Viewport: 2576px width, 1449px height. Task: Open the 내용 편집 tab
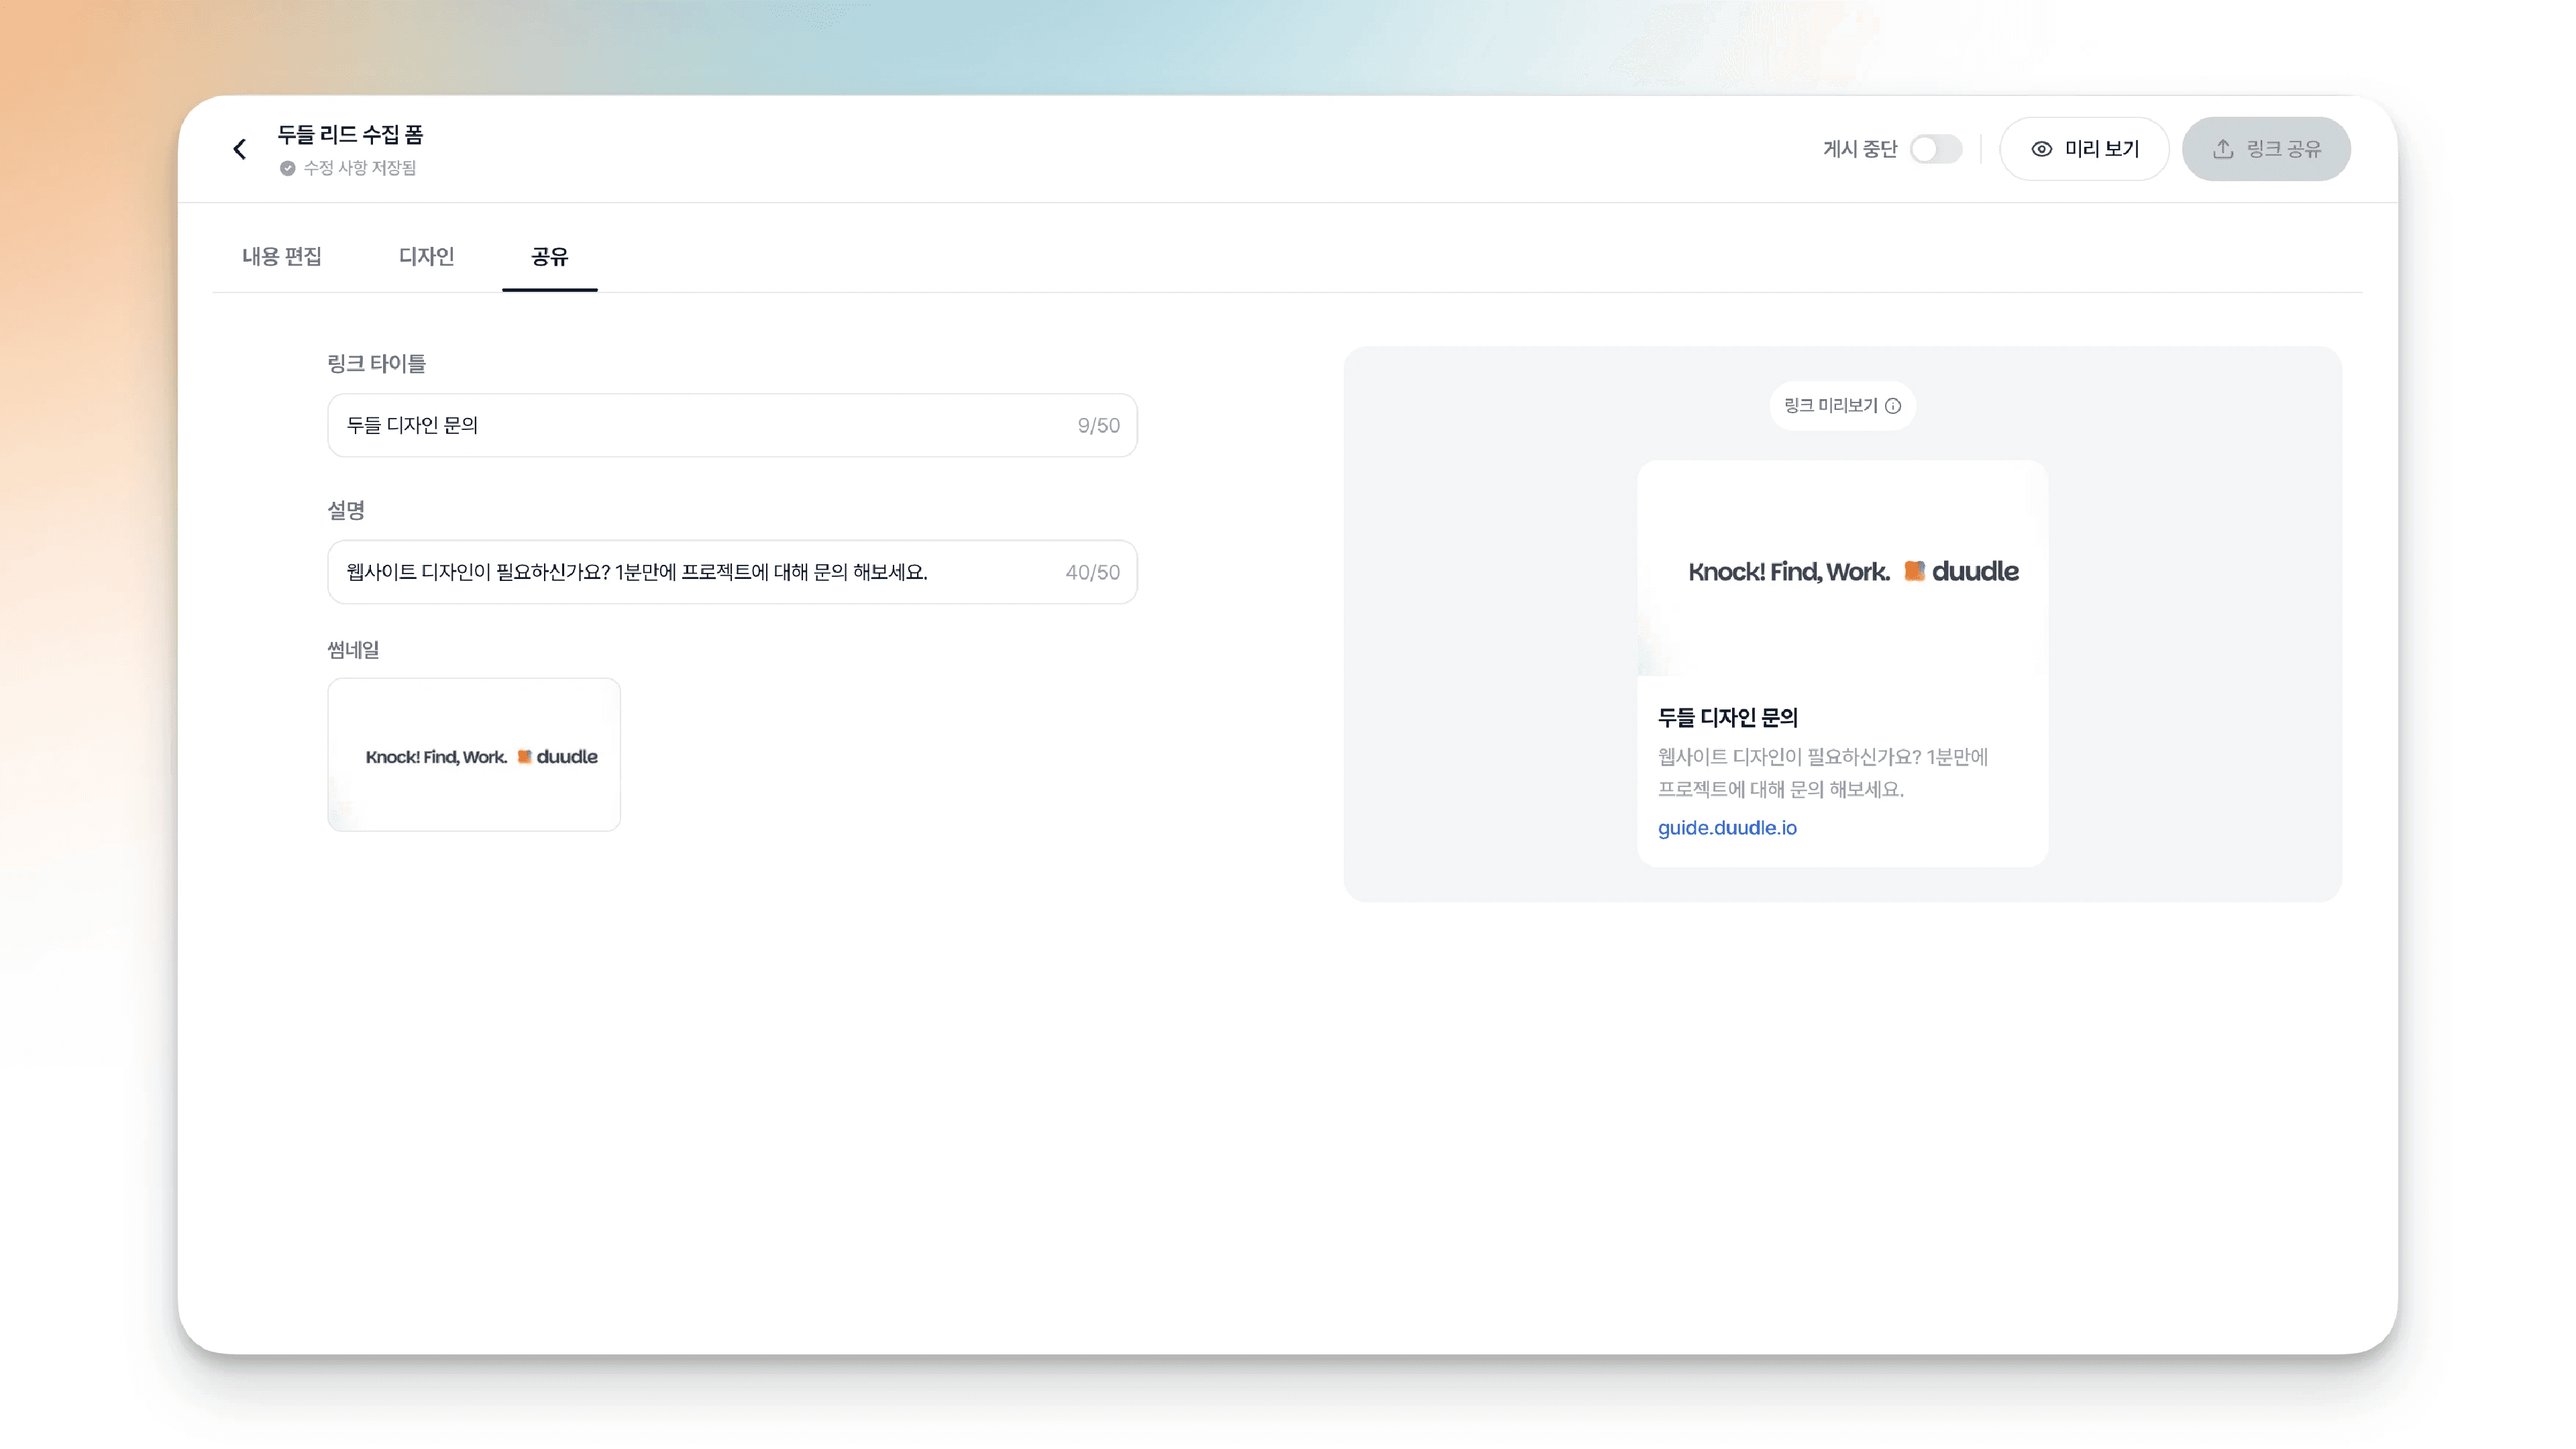pos(282,257)
